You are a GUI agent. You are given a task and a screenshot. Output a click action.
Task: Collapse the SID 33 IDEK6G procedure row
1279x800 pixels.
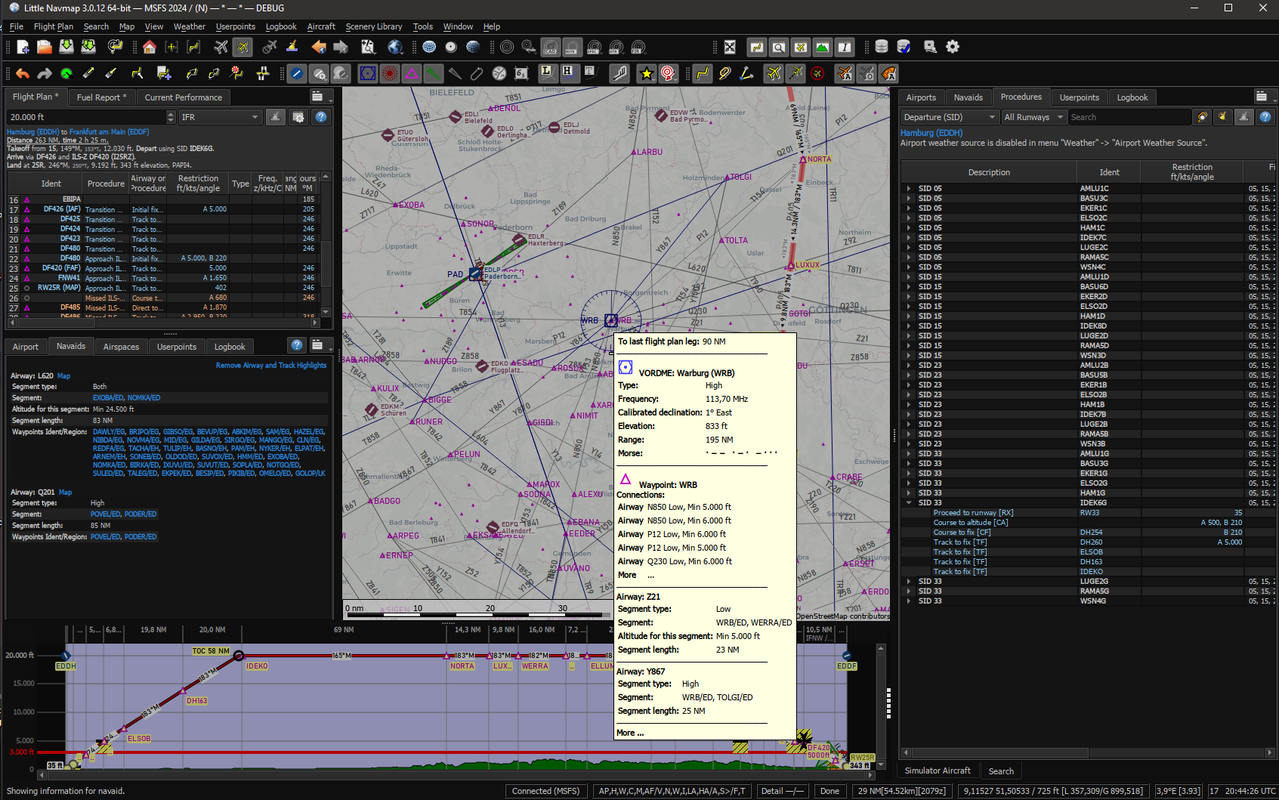pos(908,502)
